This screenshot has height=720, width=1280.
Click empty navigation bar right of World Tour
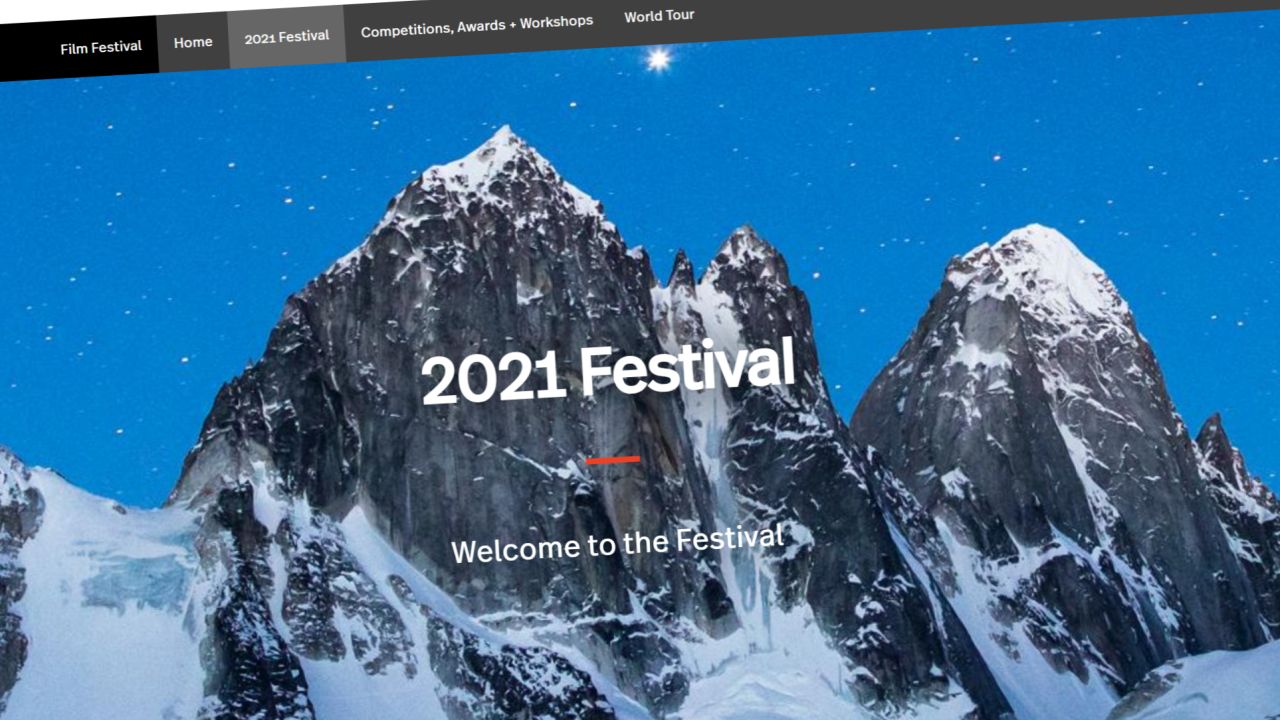pyautogui.click(x=980, y=12)
